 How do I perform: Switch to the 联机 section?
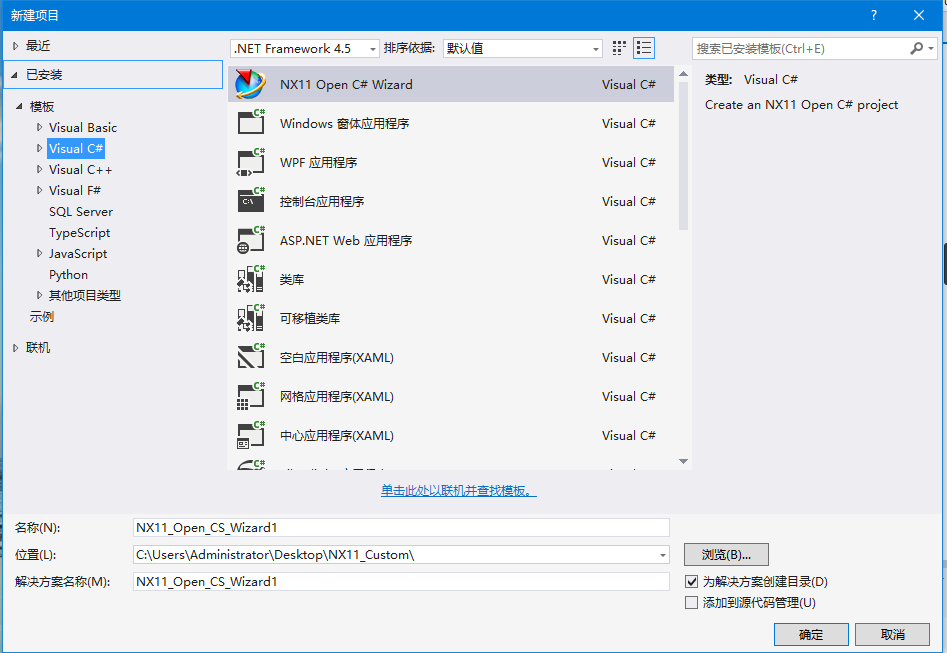coord(35,347)
